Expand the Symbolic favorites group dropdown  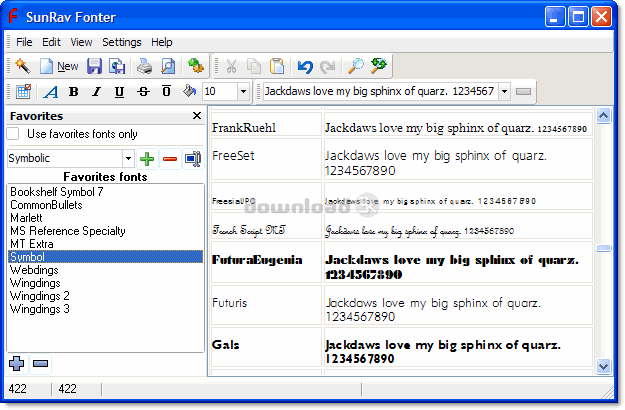point(128,158)
